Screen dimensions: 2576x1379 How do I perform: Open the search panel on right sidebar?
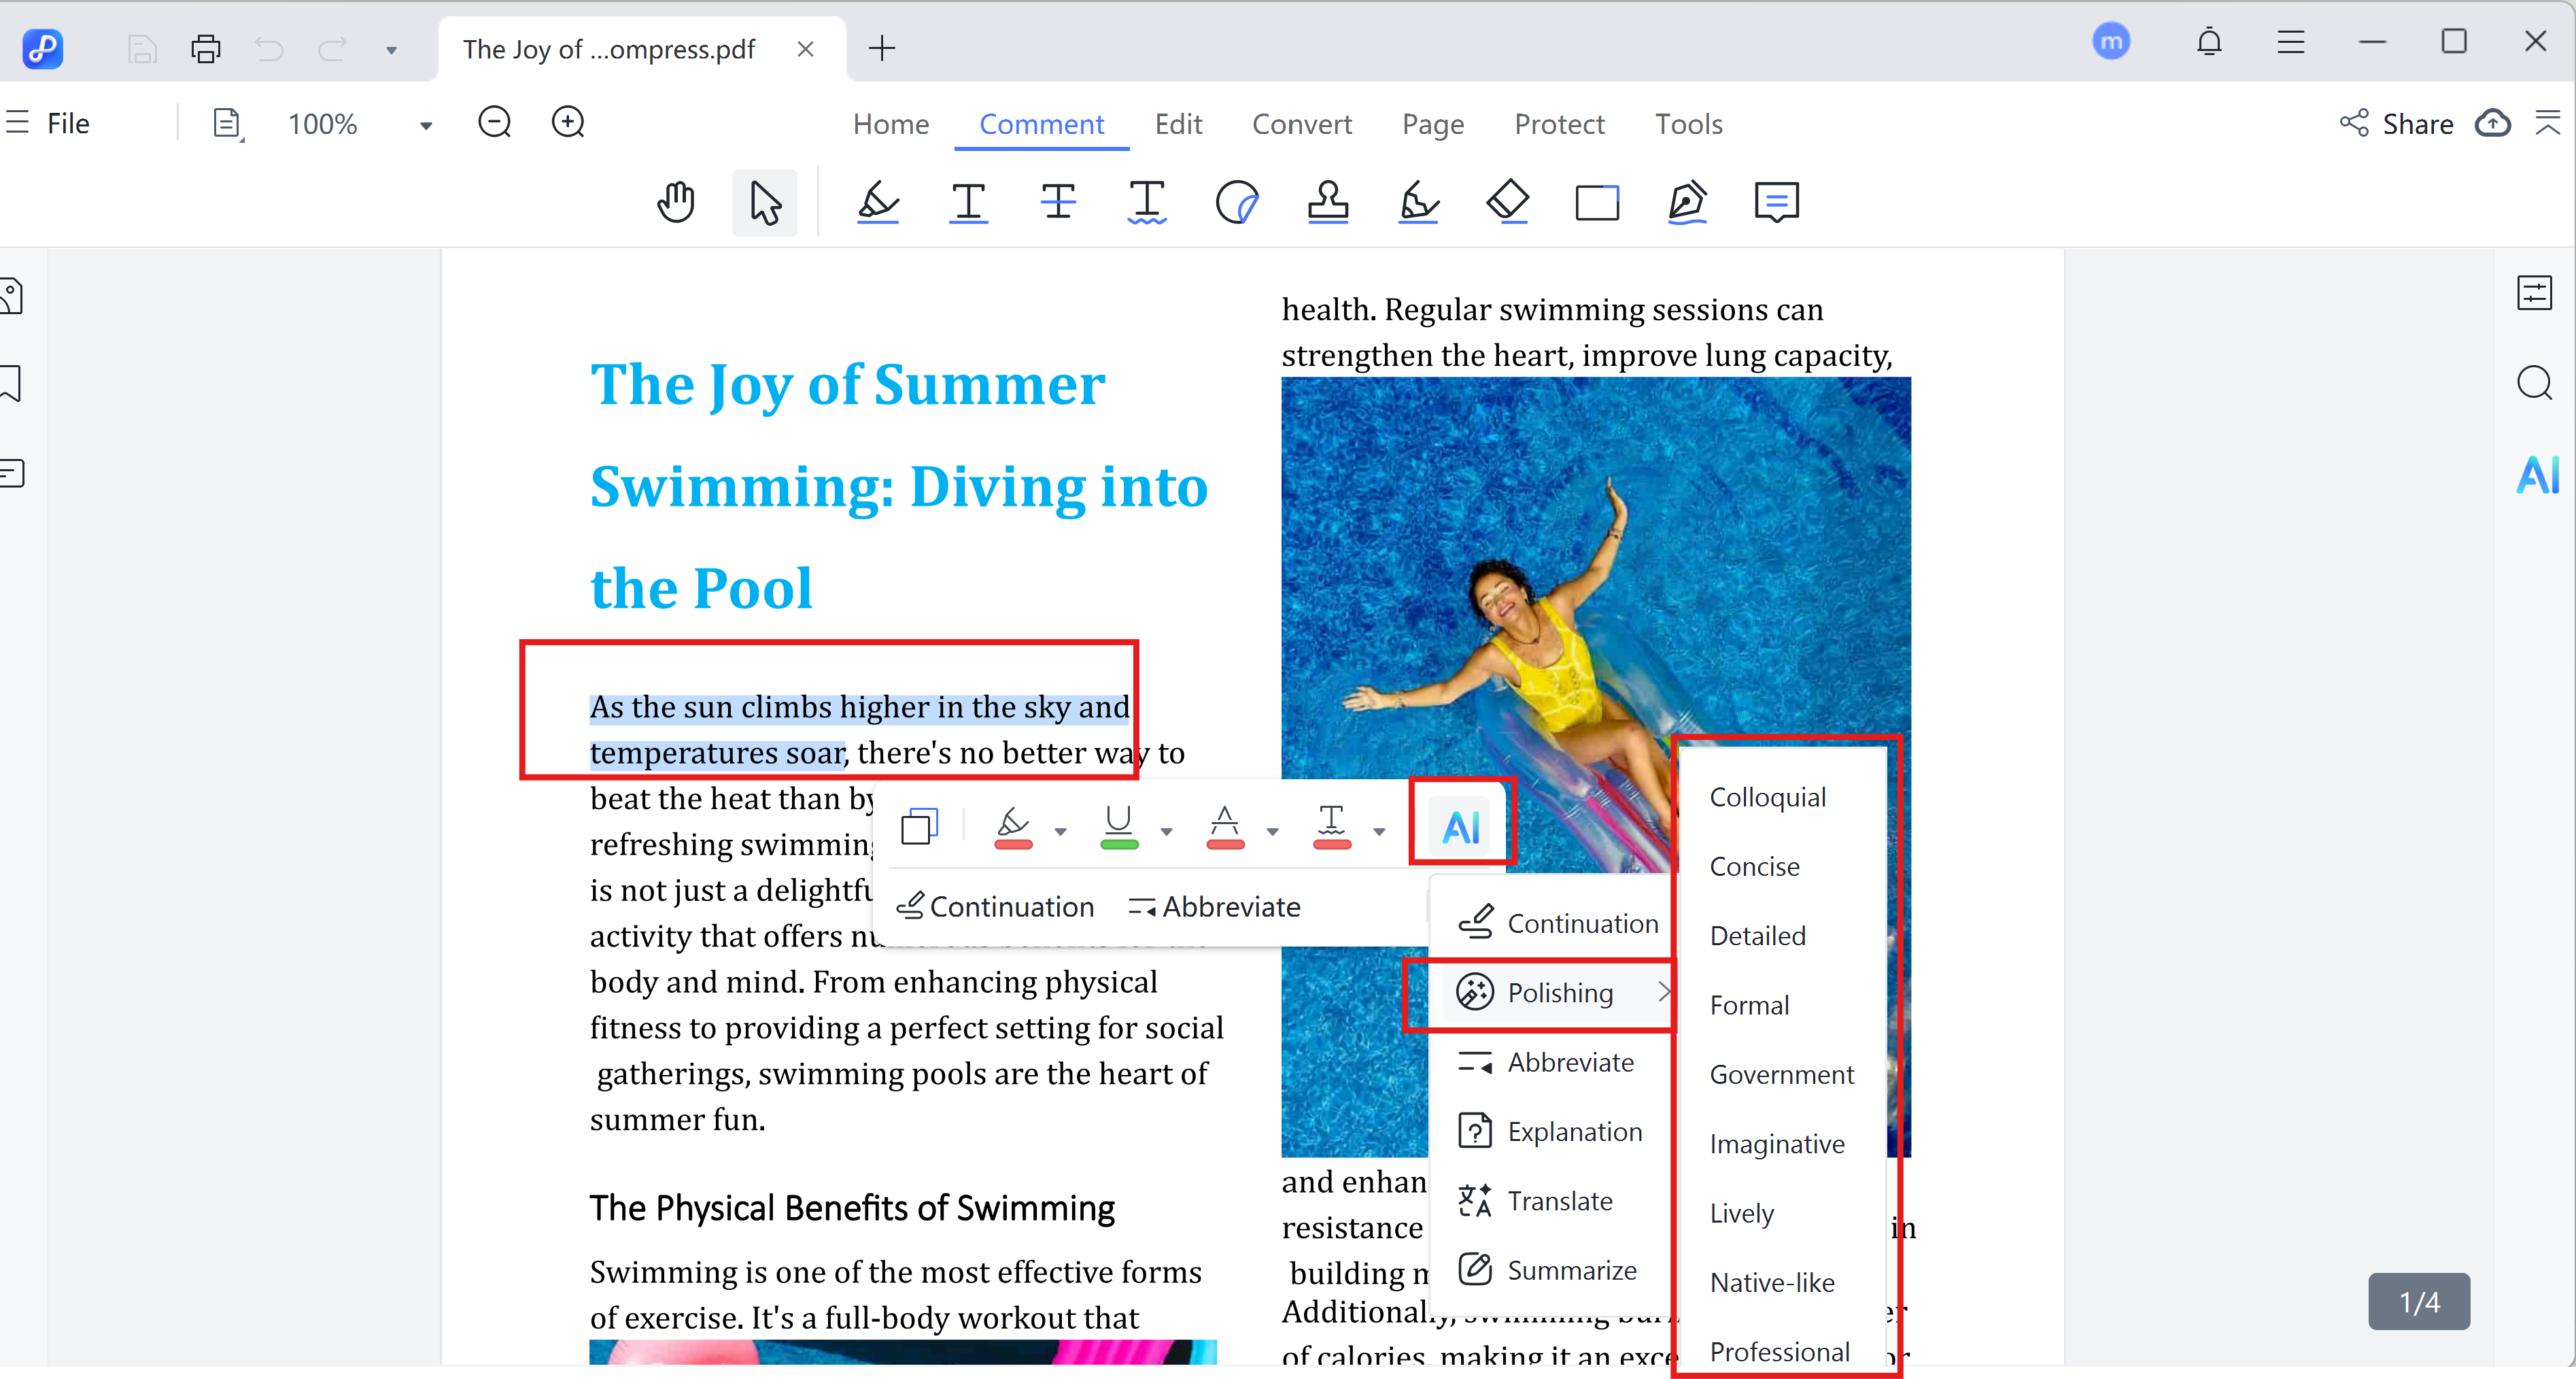pyautogui.click(x=2534, y=383)
